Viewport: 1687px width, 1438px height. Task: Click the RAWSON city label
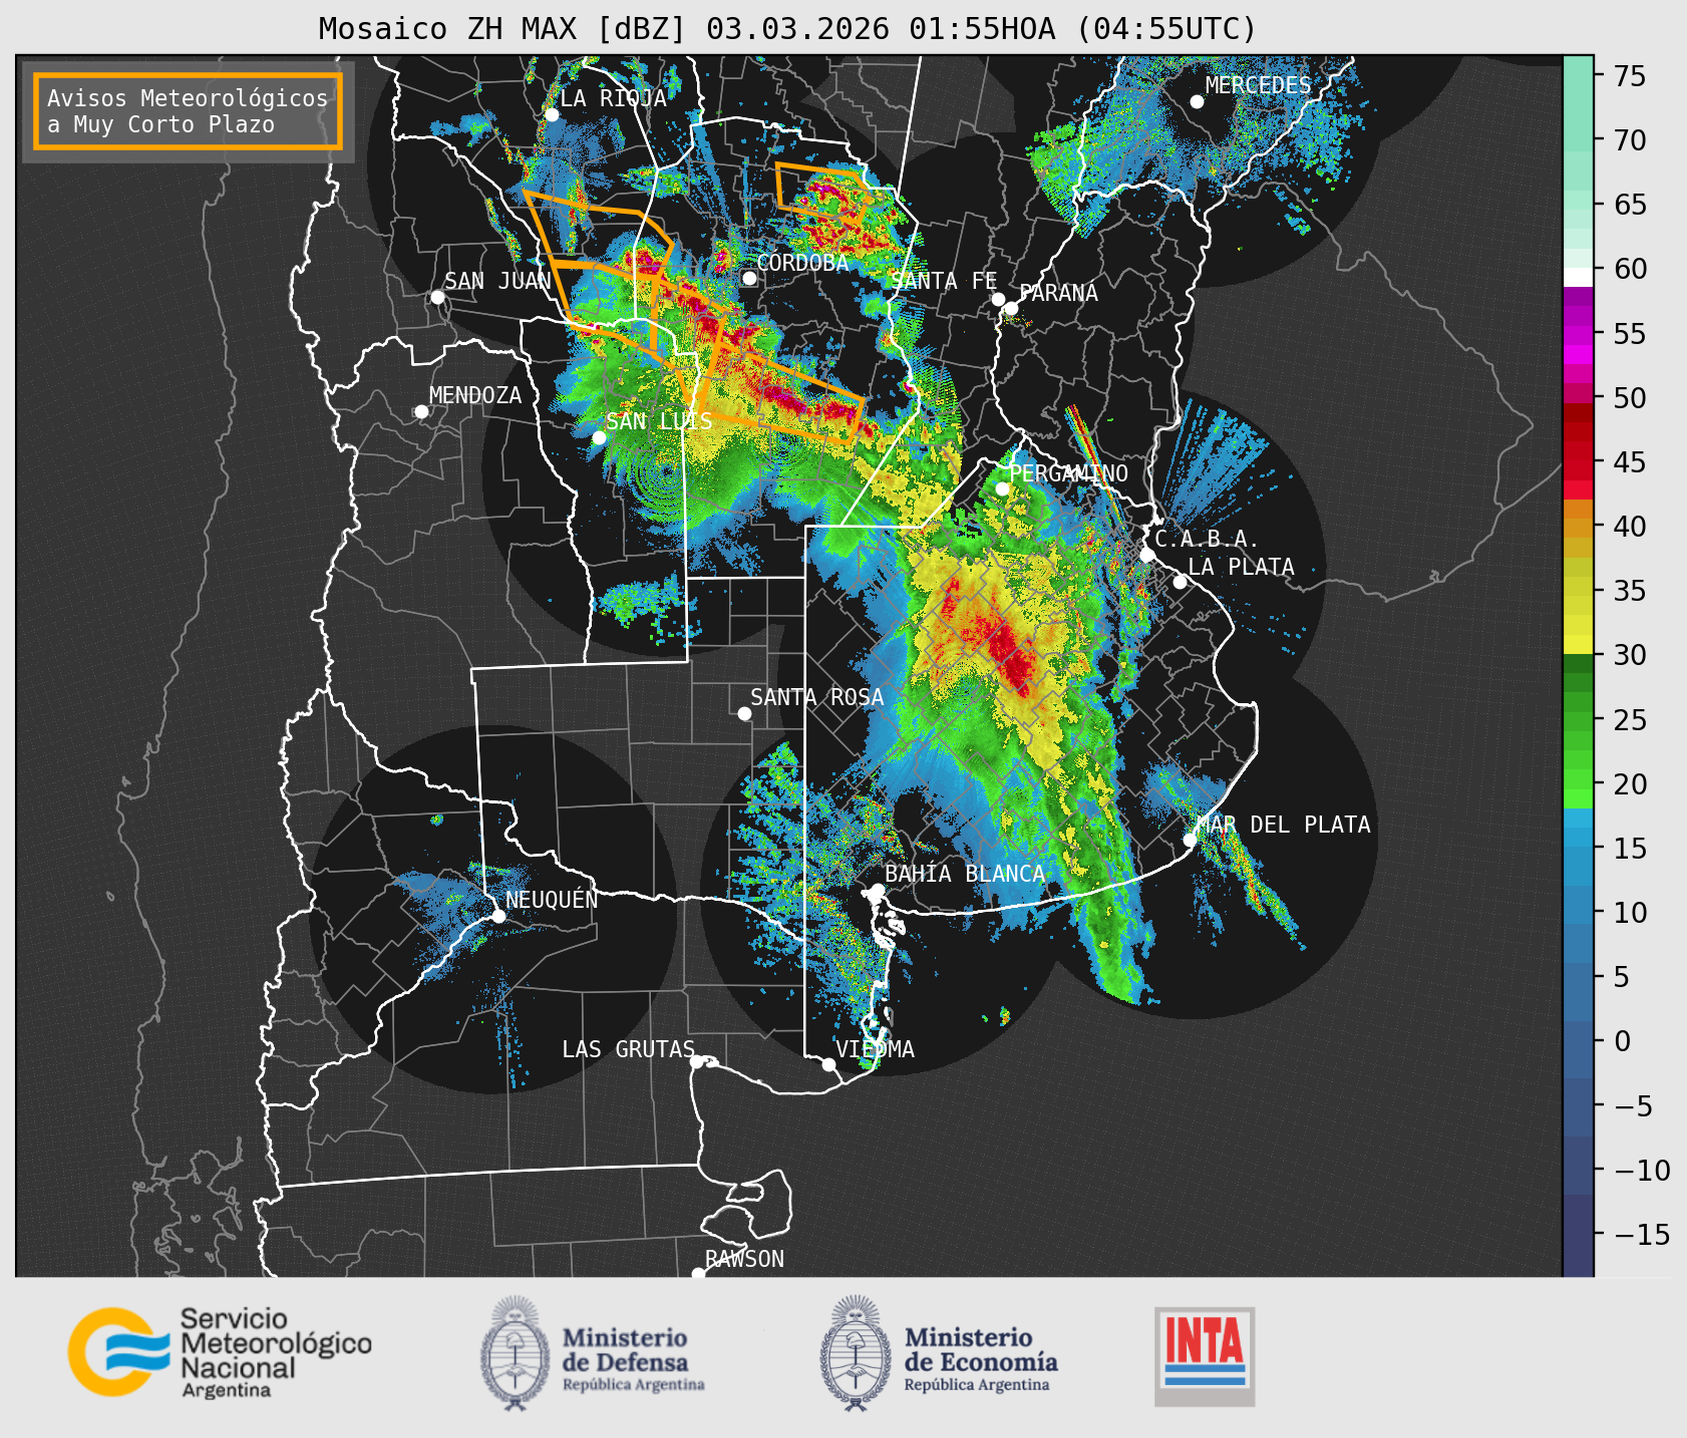click(x=744, y=1259)
